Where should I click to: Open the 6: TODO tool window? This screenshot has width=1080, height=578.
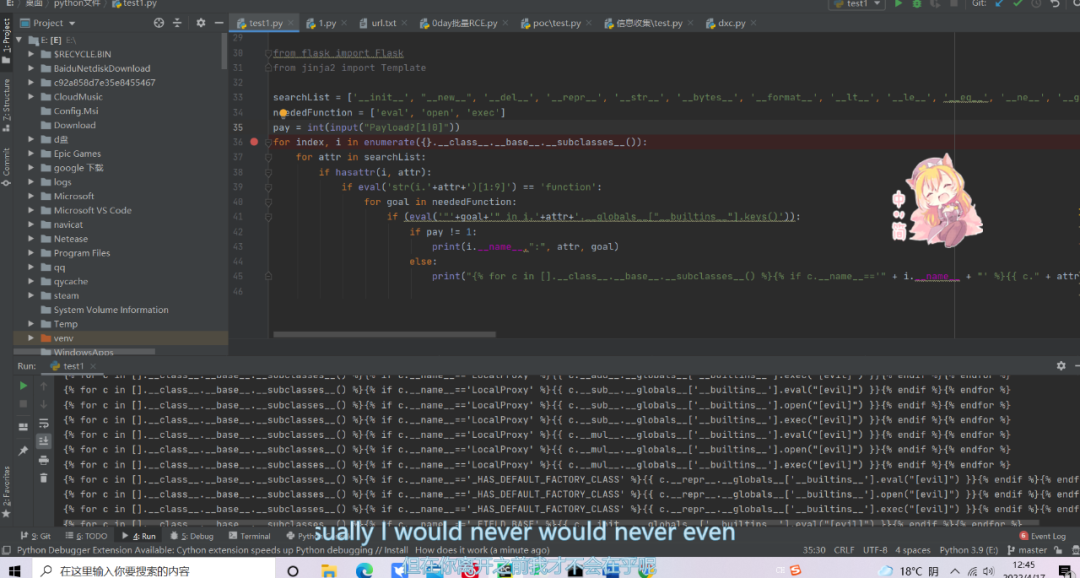86,536
